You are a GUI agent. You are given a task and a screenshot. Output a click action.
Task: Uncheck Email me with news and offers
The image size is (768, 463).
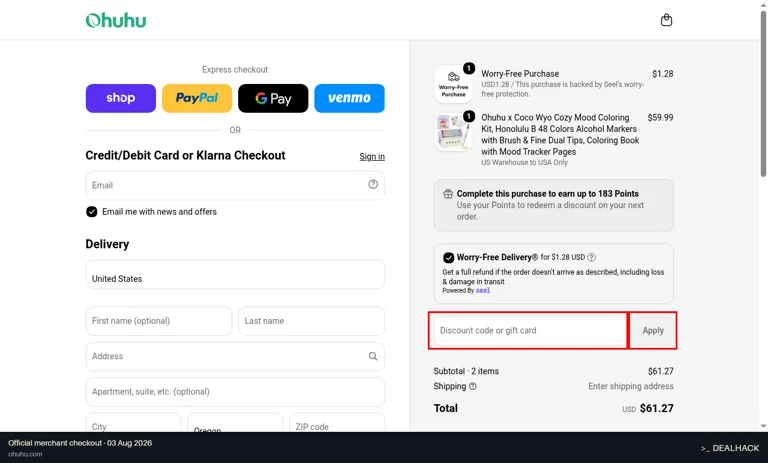(x=92, y=212)
